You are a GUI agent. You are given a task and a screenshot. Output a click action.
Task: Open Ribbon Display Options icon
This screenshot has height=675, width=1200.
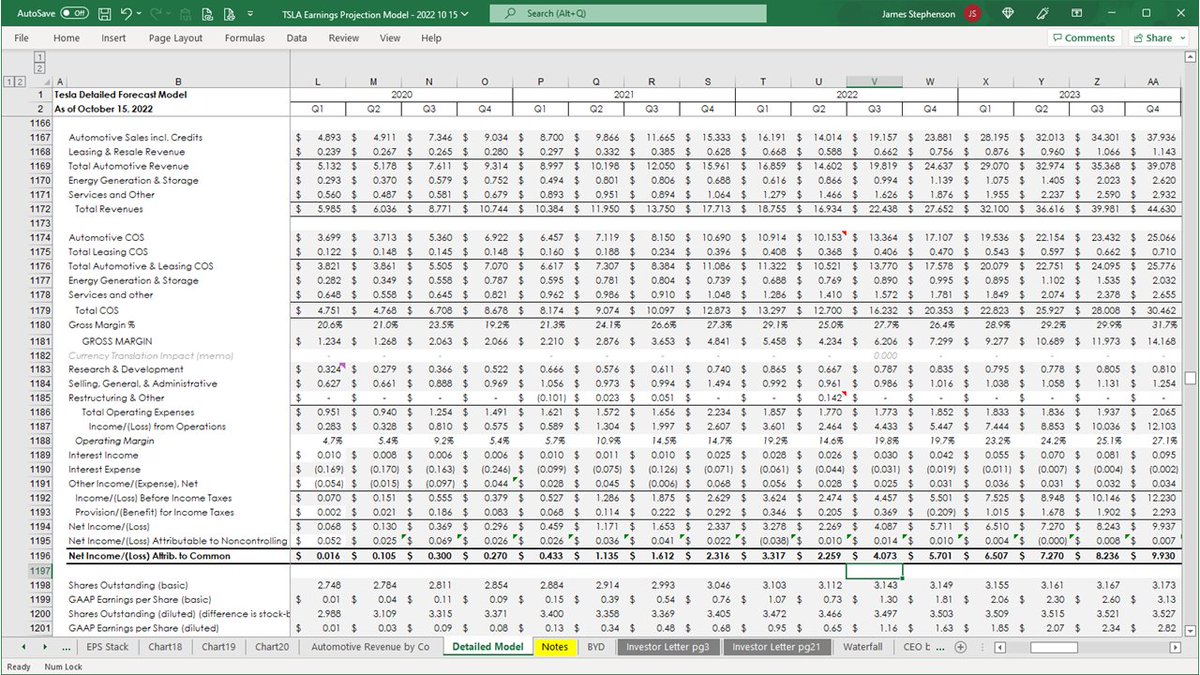click(x=1078, y=14)
